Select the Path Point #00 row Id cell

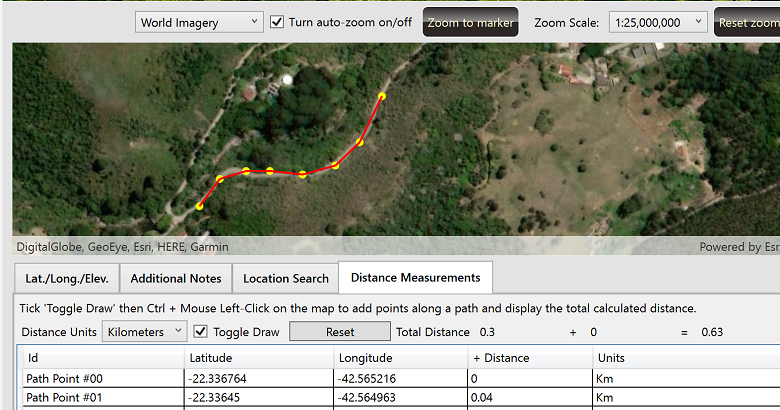(103, 379)
